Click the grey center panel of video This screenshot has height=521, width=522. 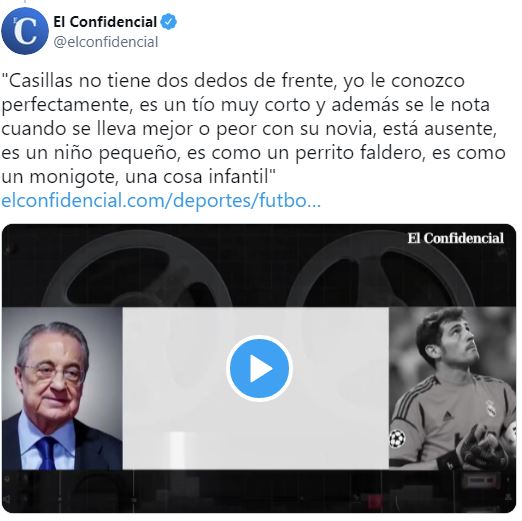pos(256,388)
